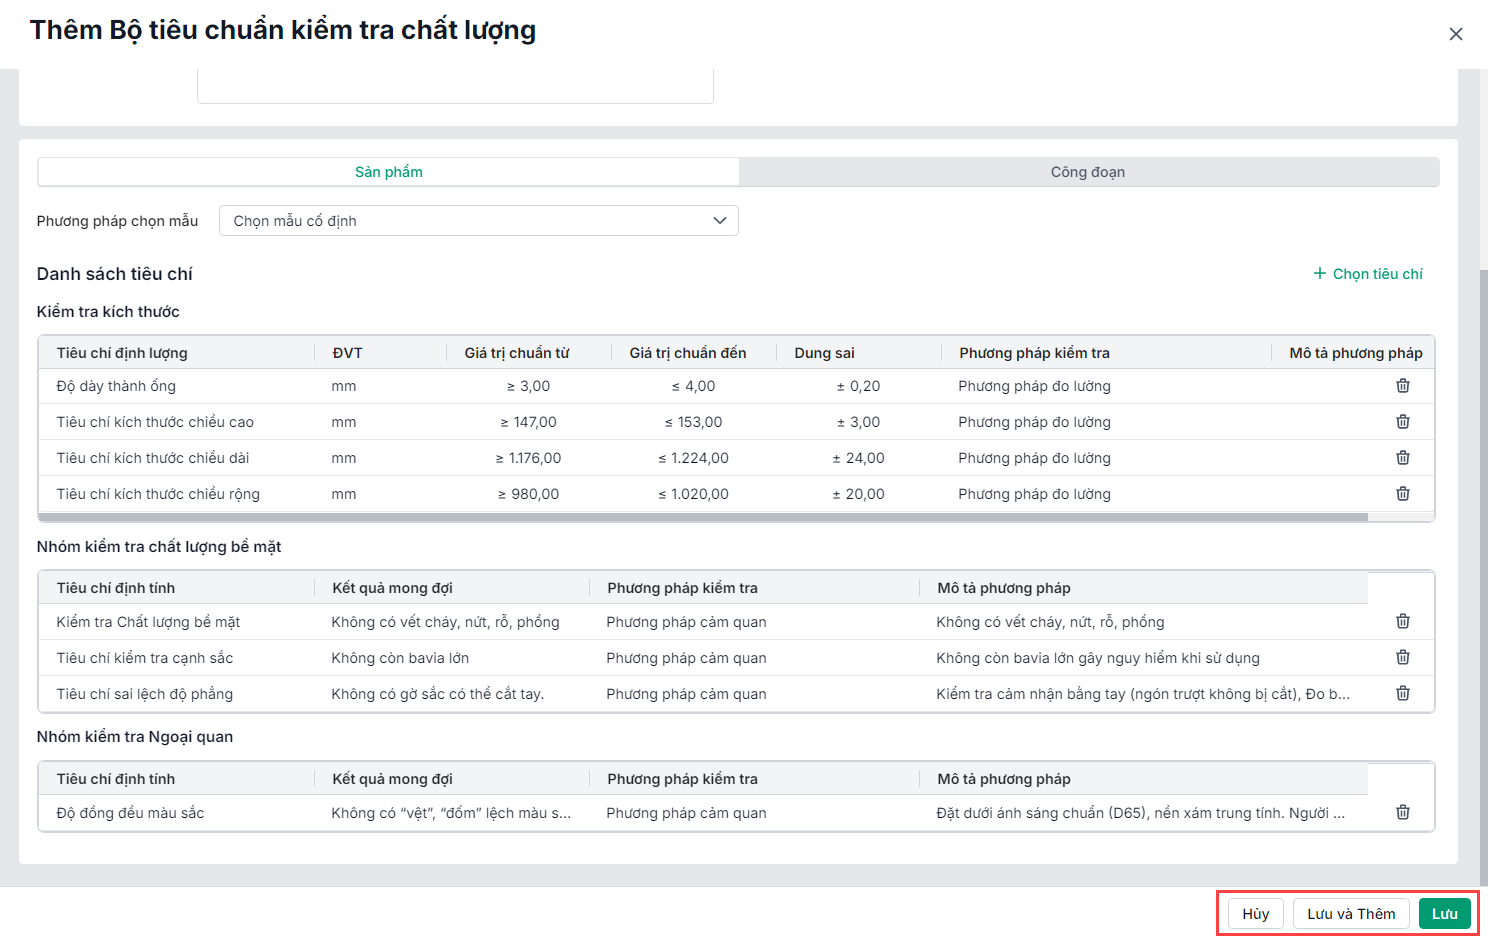Click the text box at the top of the form
This screenshot has height=940, width=1491.
(455, 86)
